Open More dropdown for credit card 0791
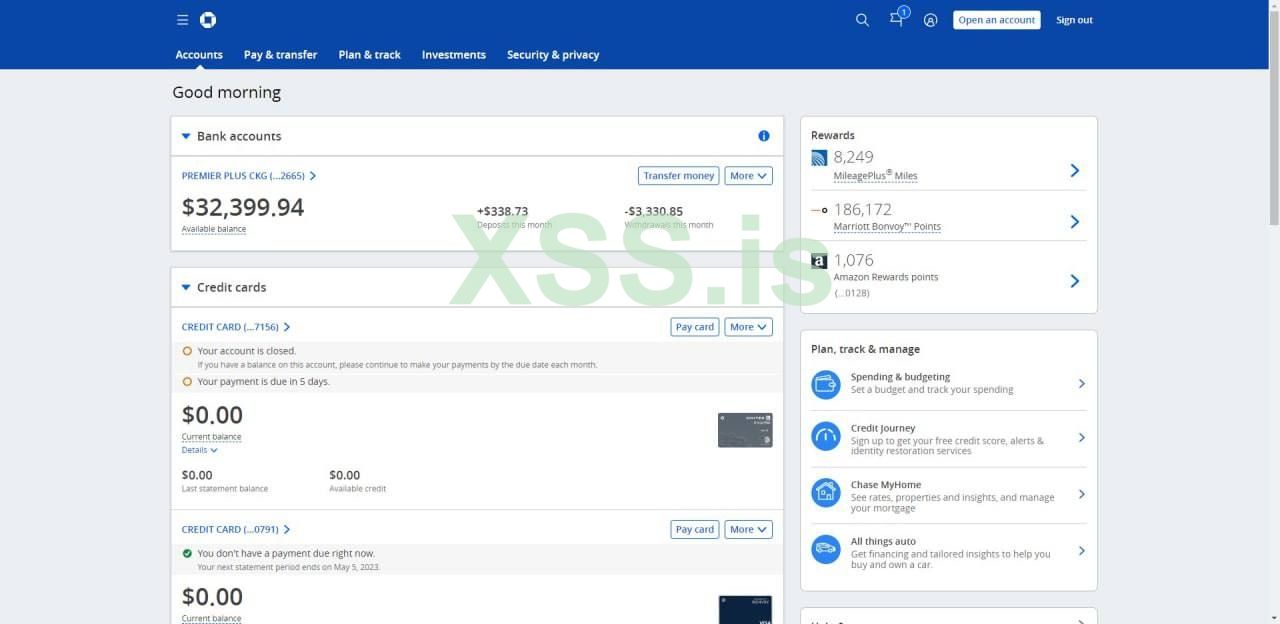1280x624 pixels. coord(748,529)
